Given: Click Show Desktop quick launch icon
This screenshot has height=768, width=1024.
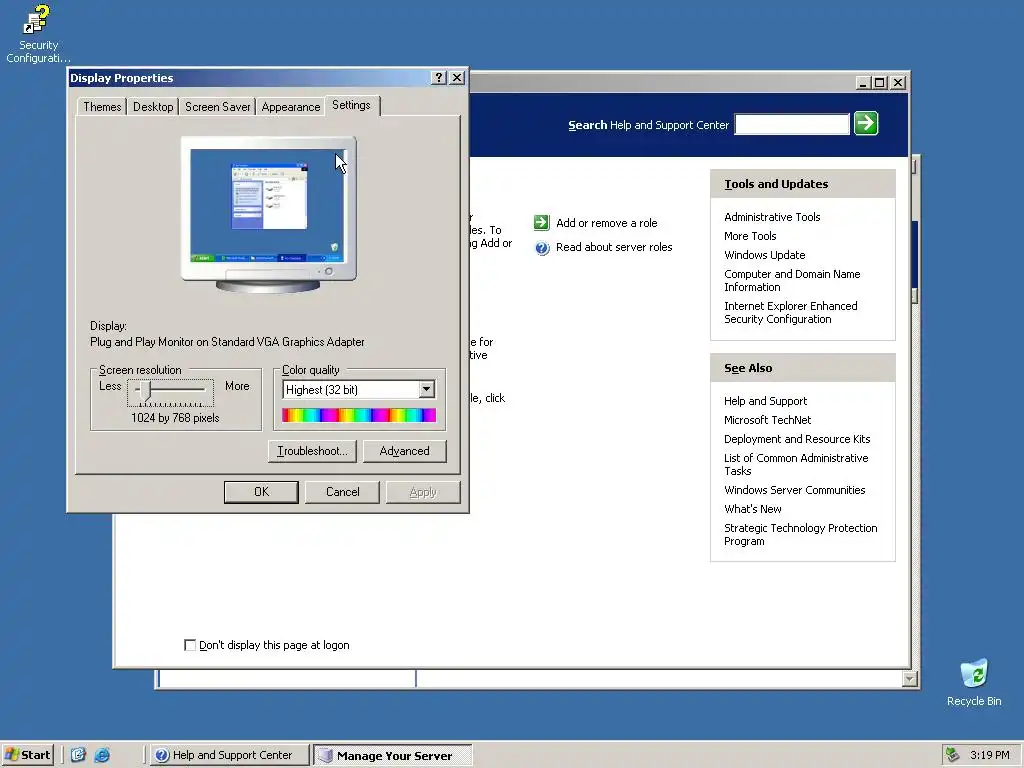Looking at the screenshot, I should [78, 755].
